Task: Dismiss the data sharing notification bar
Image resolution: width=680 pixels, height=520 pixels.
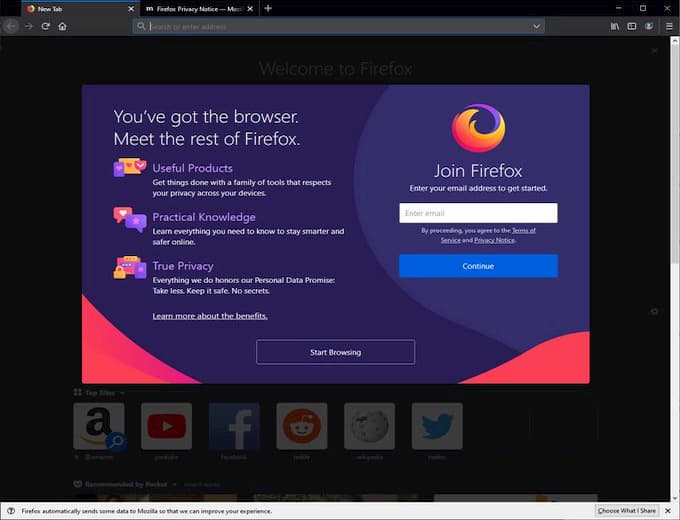Action: coord(668,511)
